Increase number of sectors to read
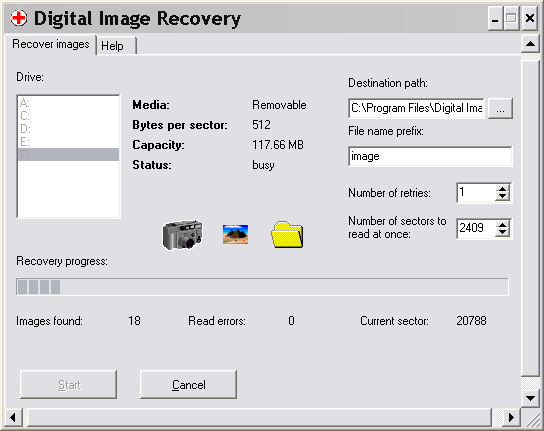The width and height of the screenshot is (544, 431). pos(502,225)
